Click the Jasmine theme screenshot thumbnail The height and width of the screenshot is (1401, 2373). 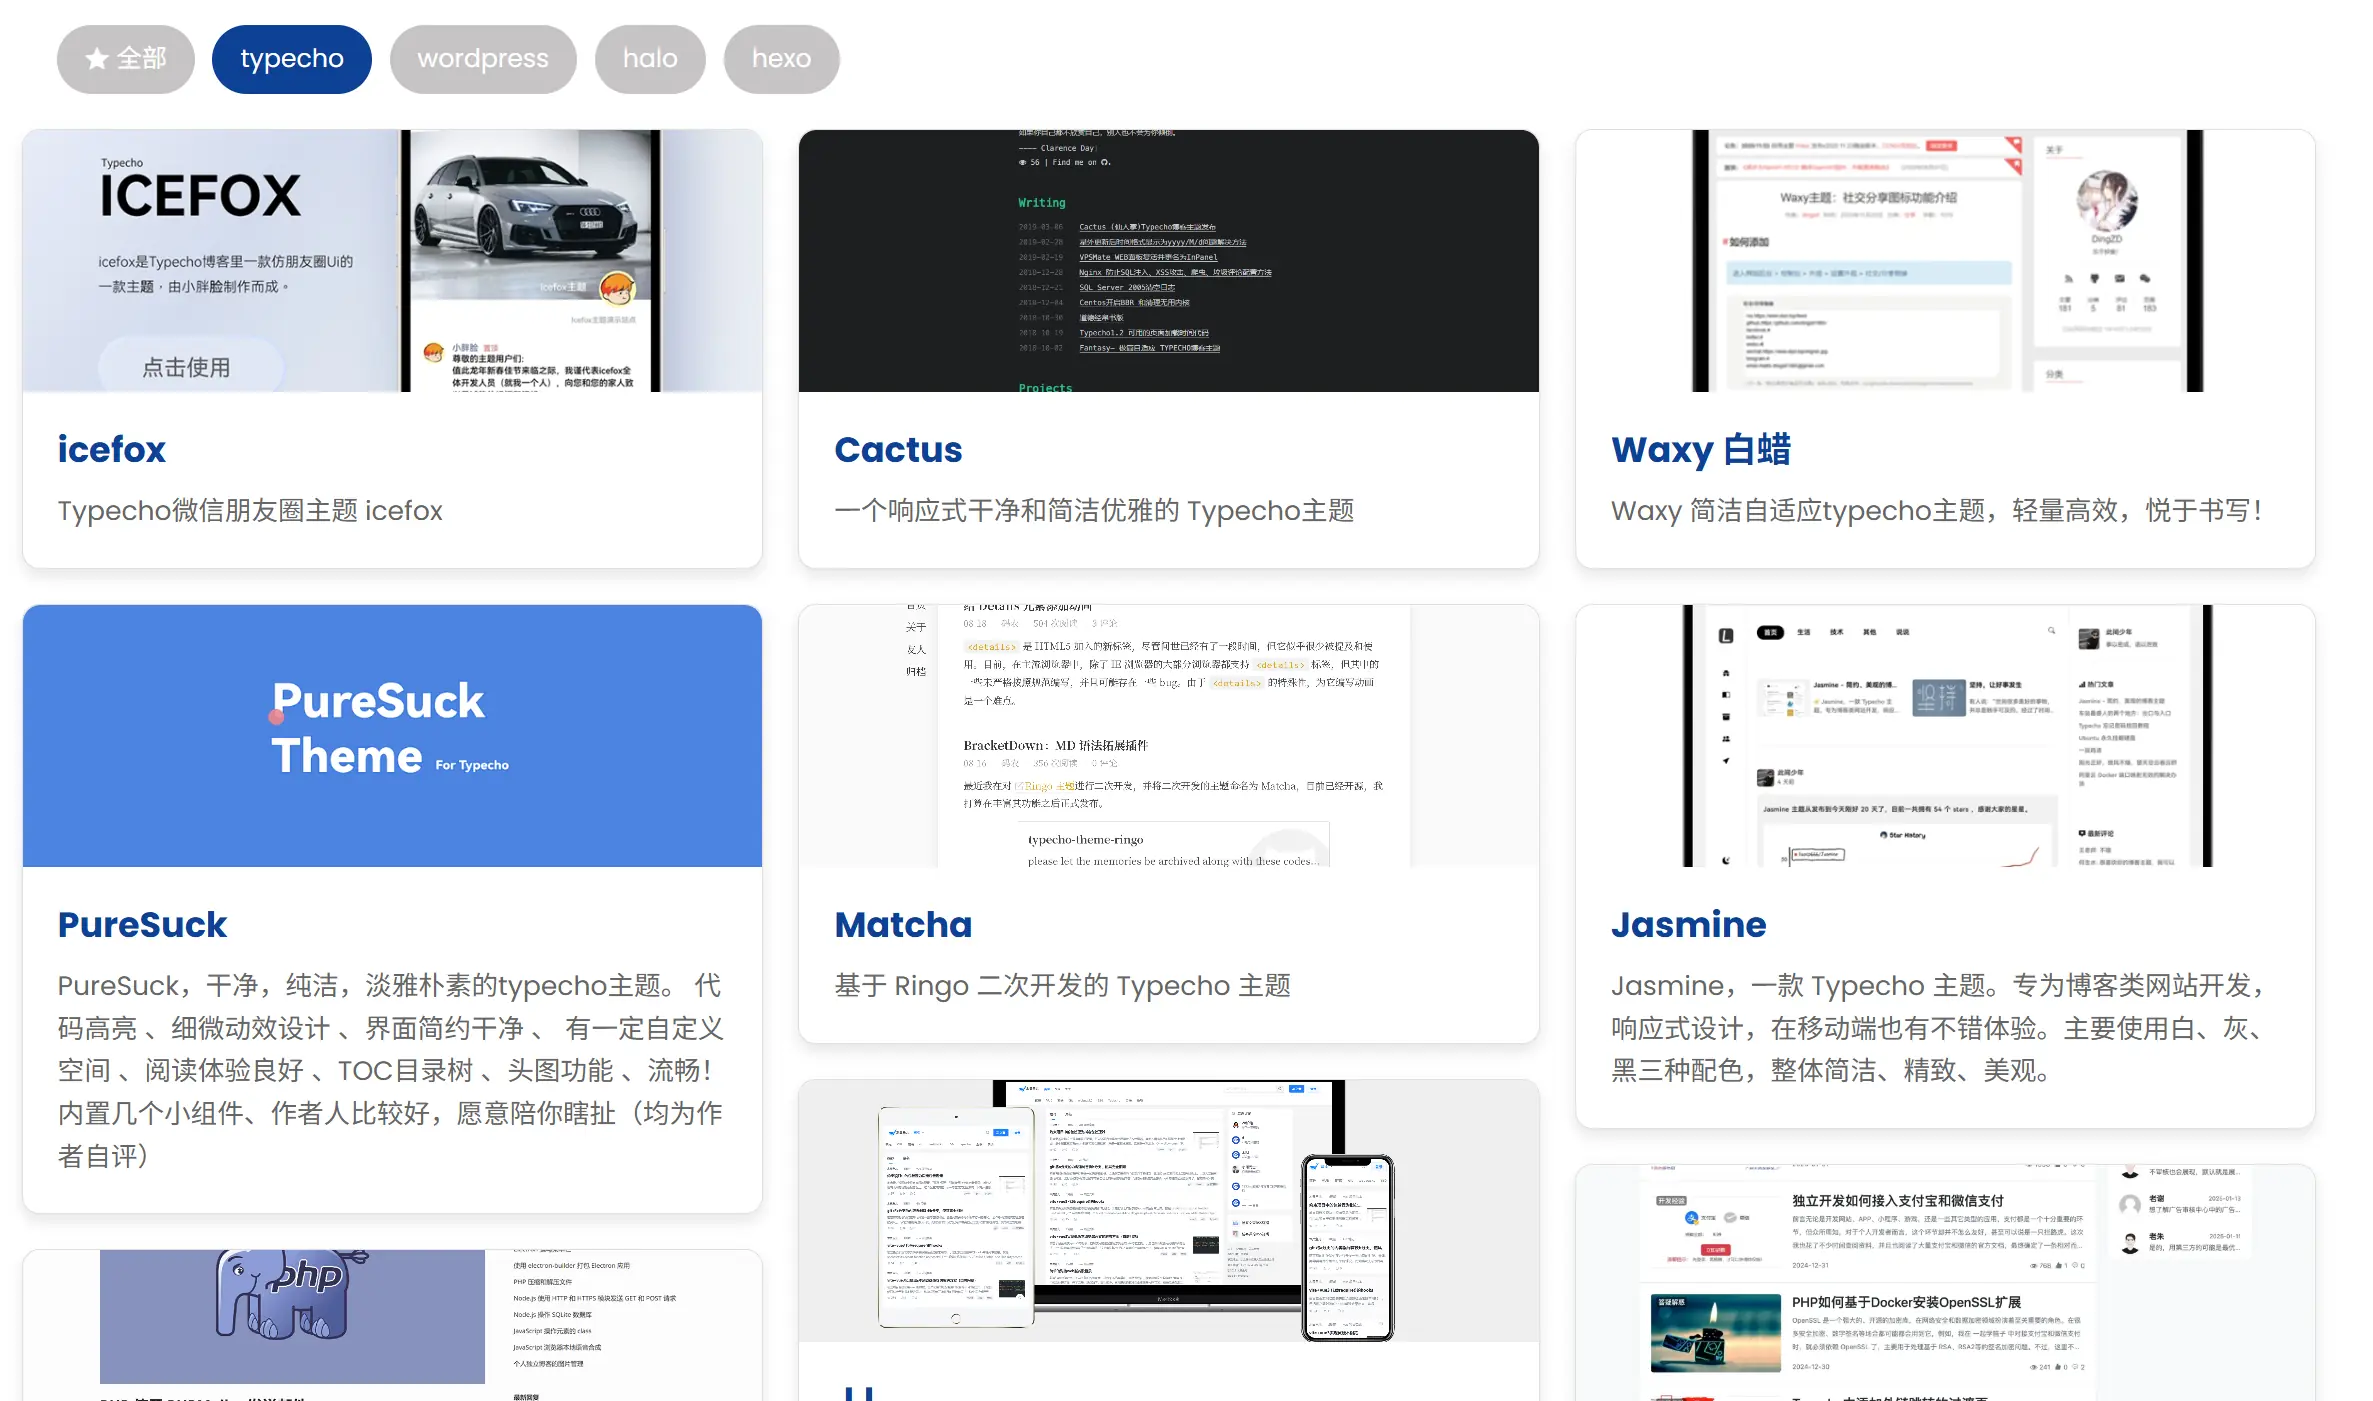[x=1944, y=735]
